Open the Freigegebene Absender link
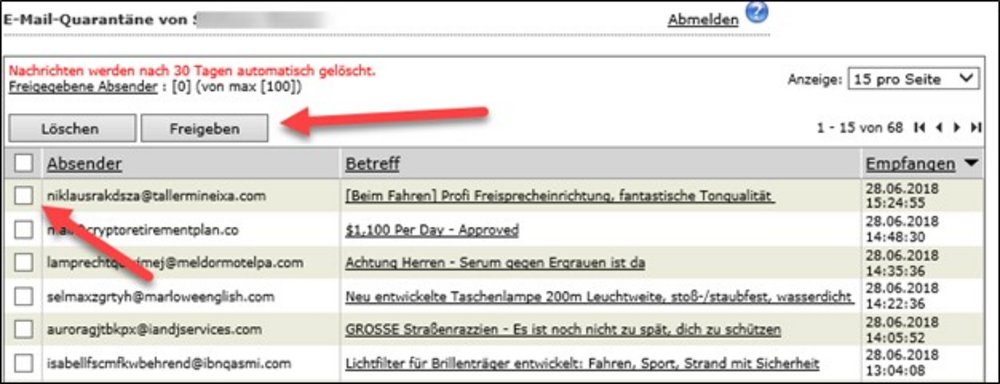The width and height of the screenshot is (1000, 384). [83, 87]
